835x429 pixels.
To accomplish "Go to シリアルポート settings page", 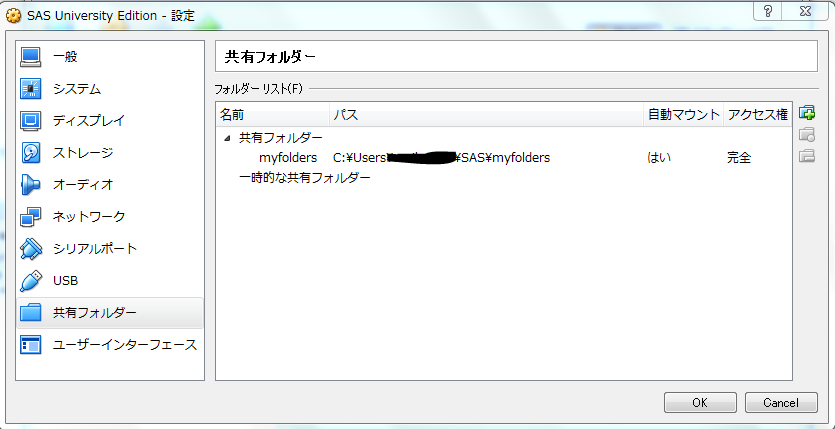I will pos(95,249).
